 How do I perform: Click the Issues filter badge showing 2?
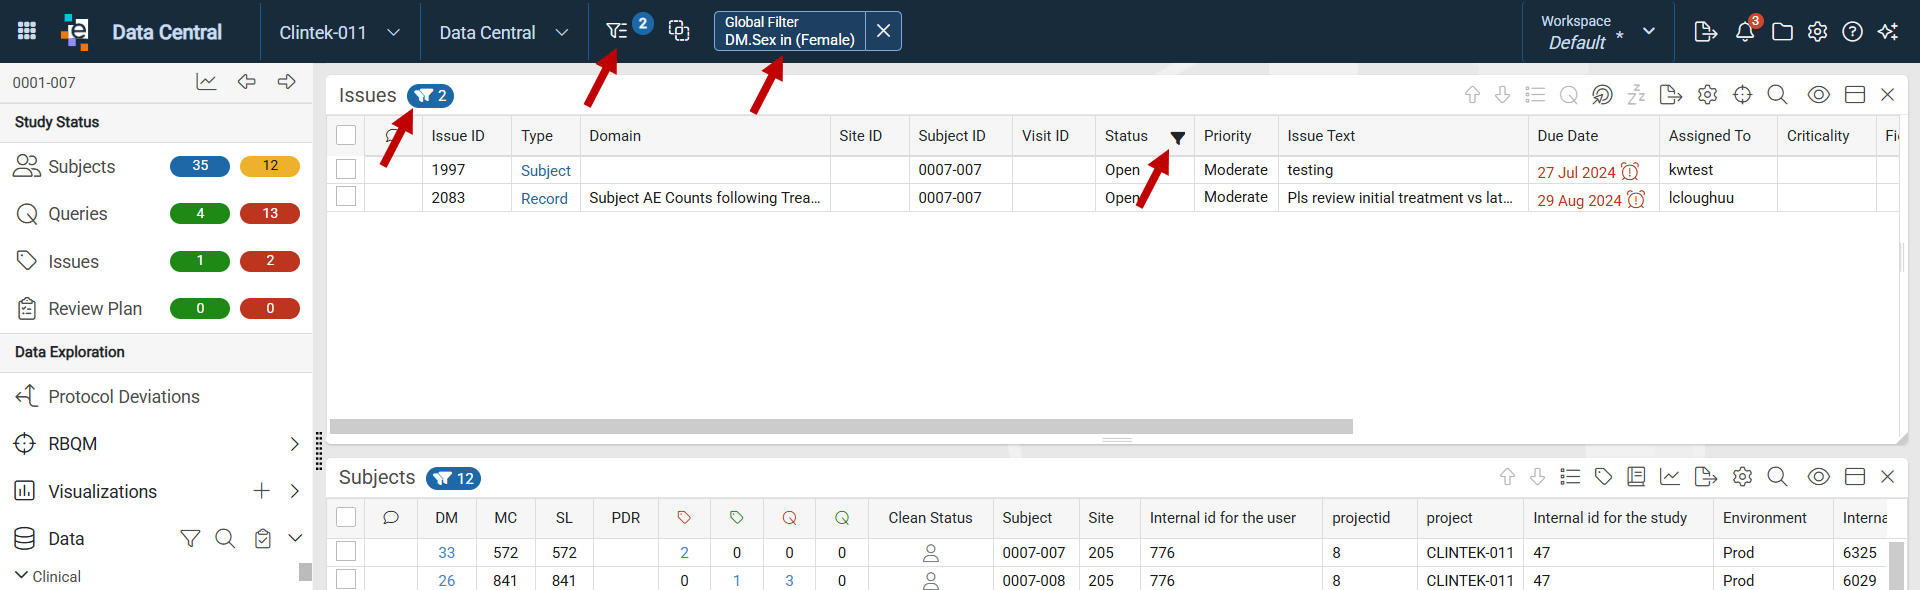click(430, 96)
